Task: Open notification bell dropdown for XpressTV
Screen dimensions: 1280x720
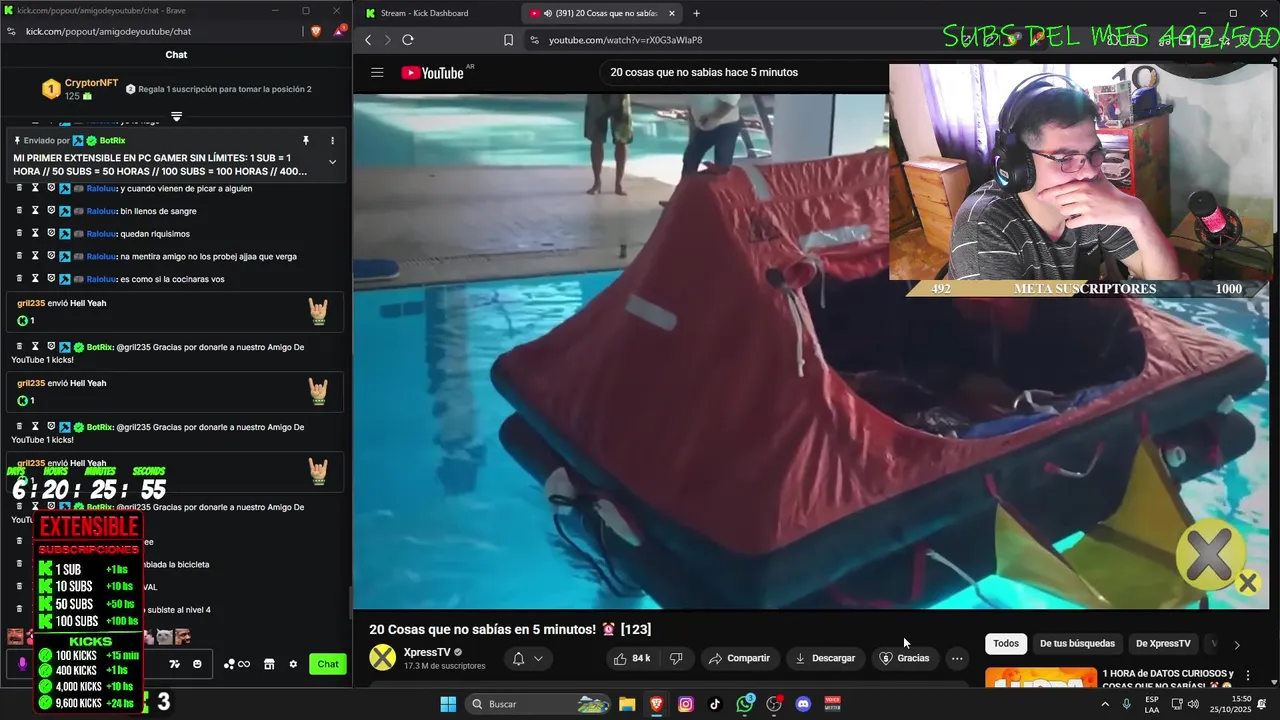Action: tap(527, 658)
